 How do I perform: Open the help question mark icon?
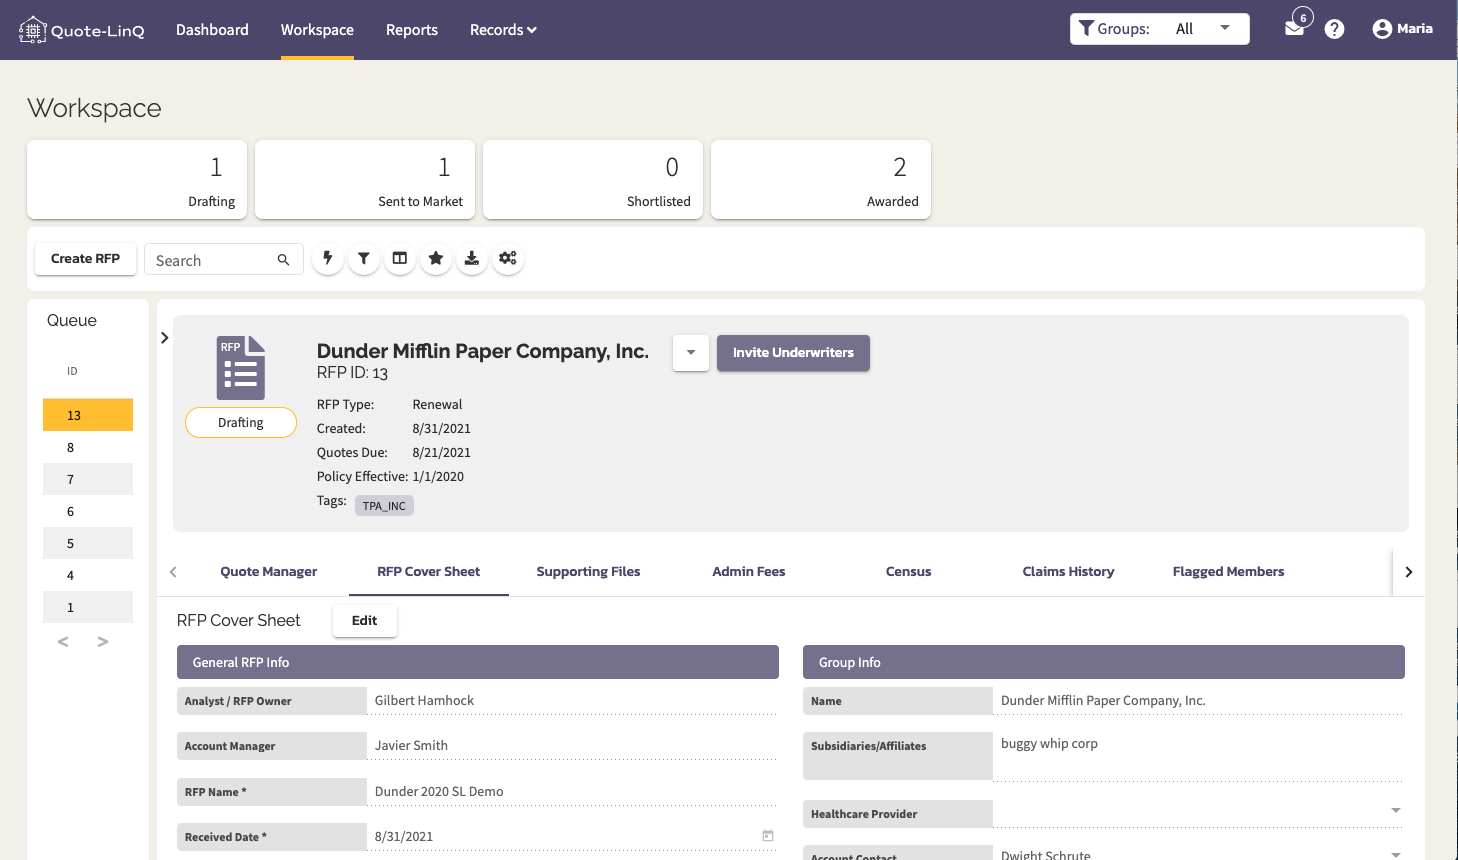[x=1334, y=29]
